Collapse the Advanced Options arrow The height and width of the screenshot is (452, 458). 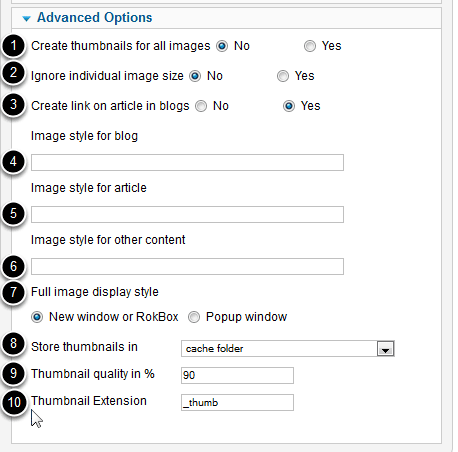tap(26, 19)
